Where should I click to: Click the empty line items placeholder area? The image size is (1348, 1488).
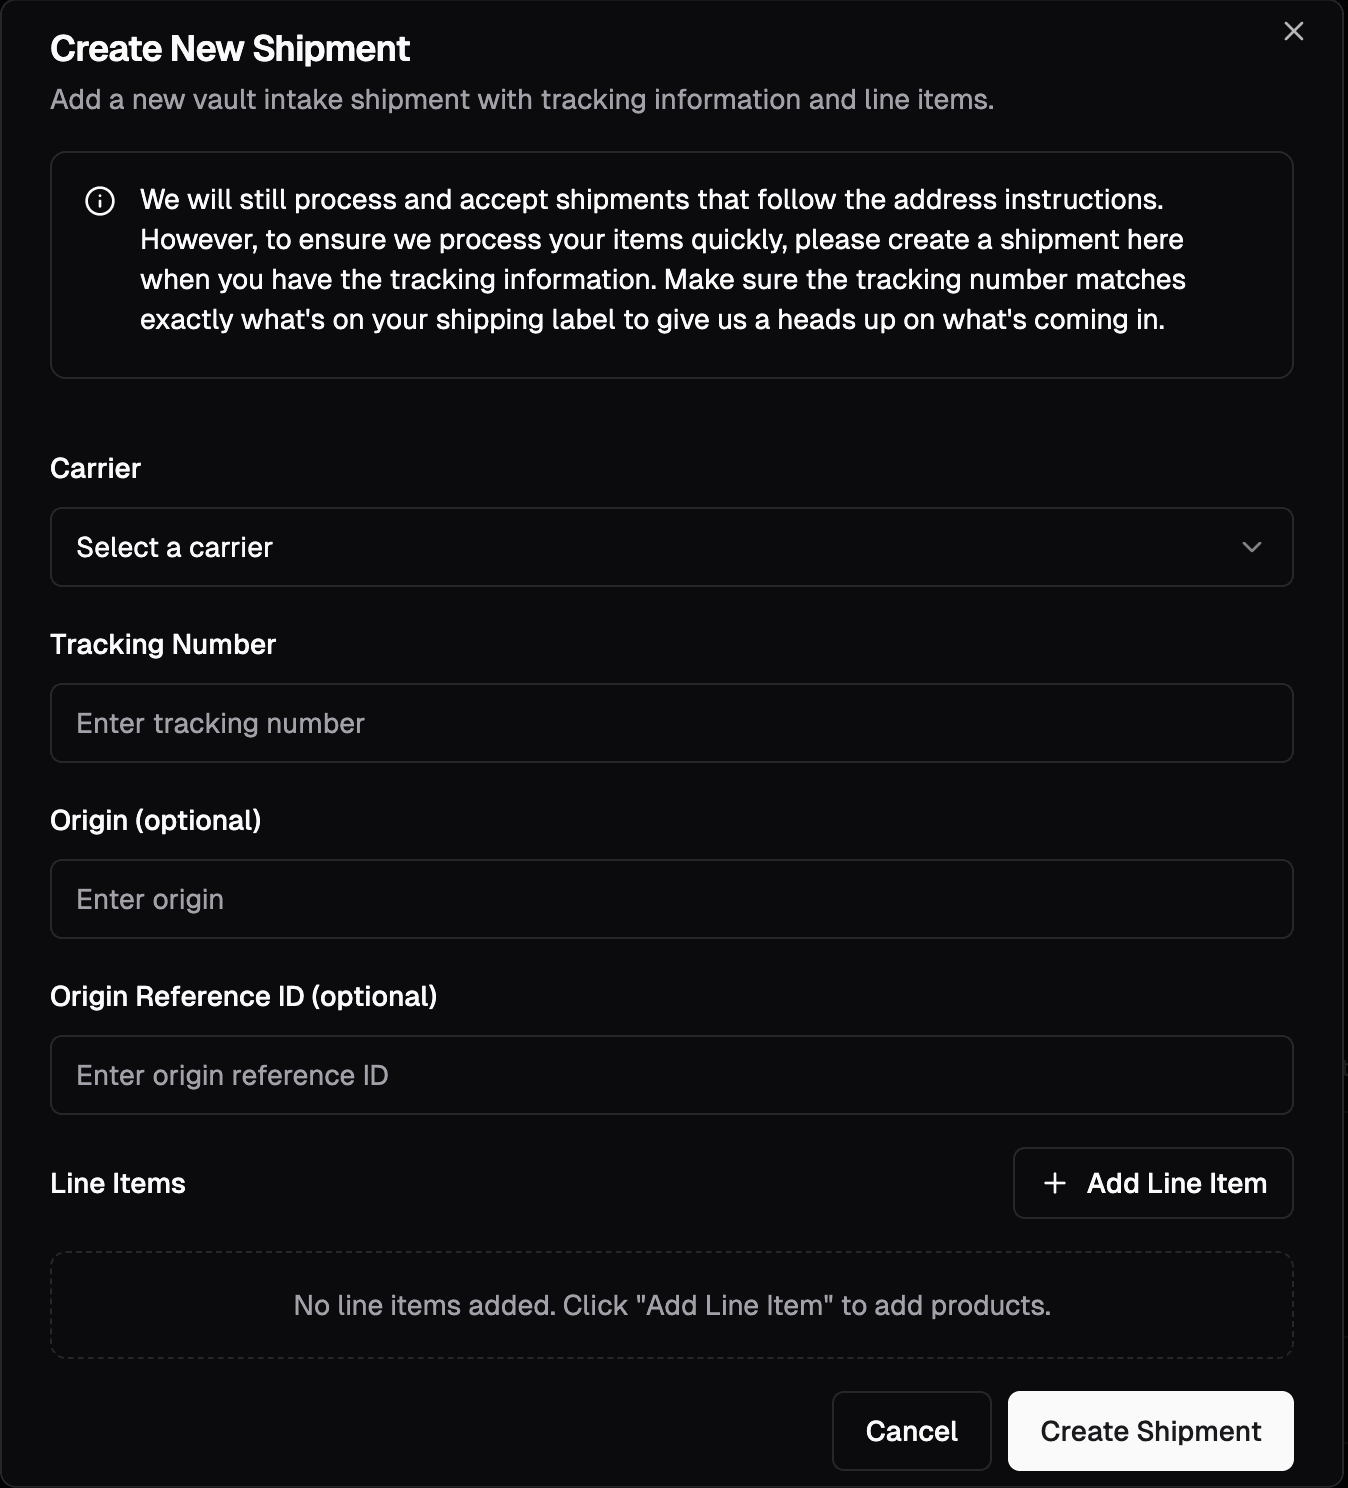point(671,1305)
